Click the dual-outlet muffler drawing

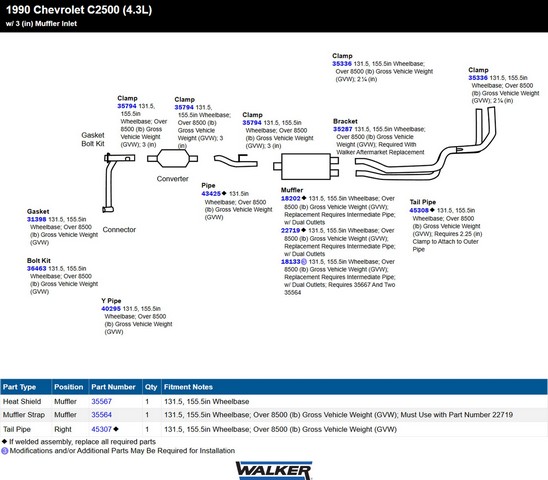pyautogui.click(x=306, y=166)
